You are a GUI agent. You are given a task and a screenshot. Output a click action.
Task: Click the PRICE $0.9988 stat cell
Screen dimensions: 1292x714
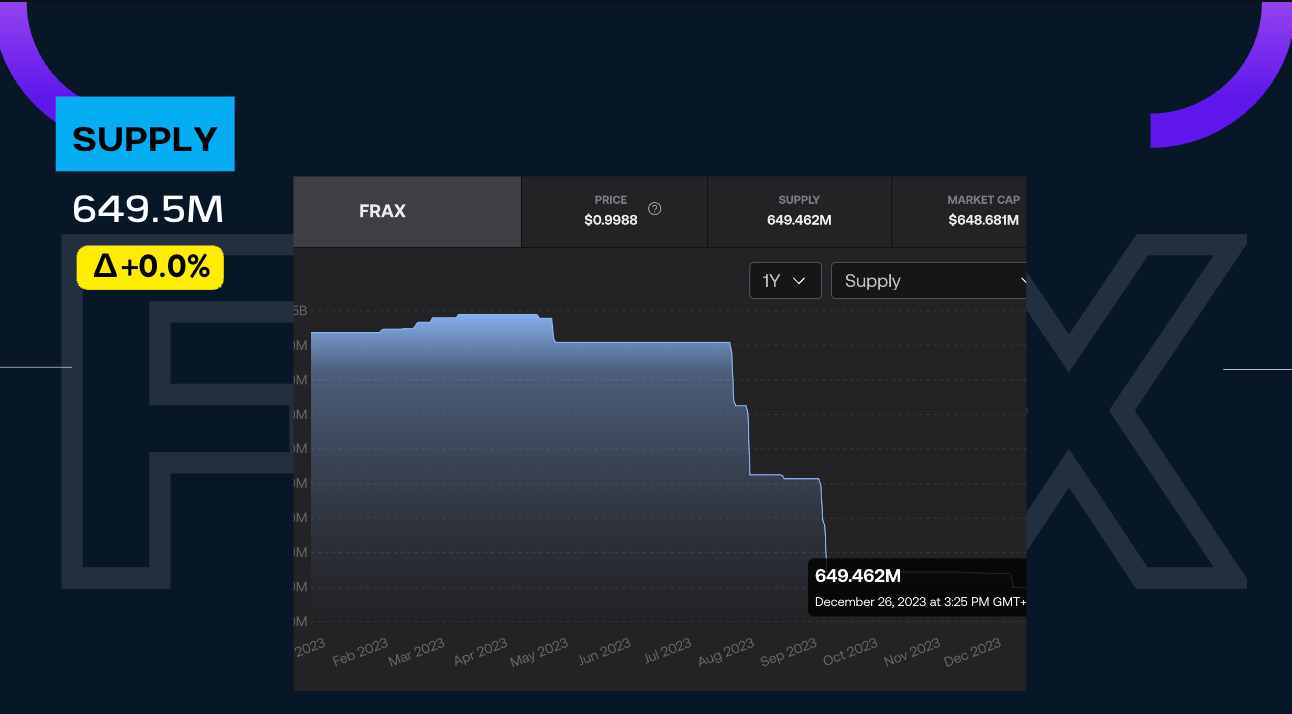click(613, 212)
